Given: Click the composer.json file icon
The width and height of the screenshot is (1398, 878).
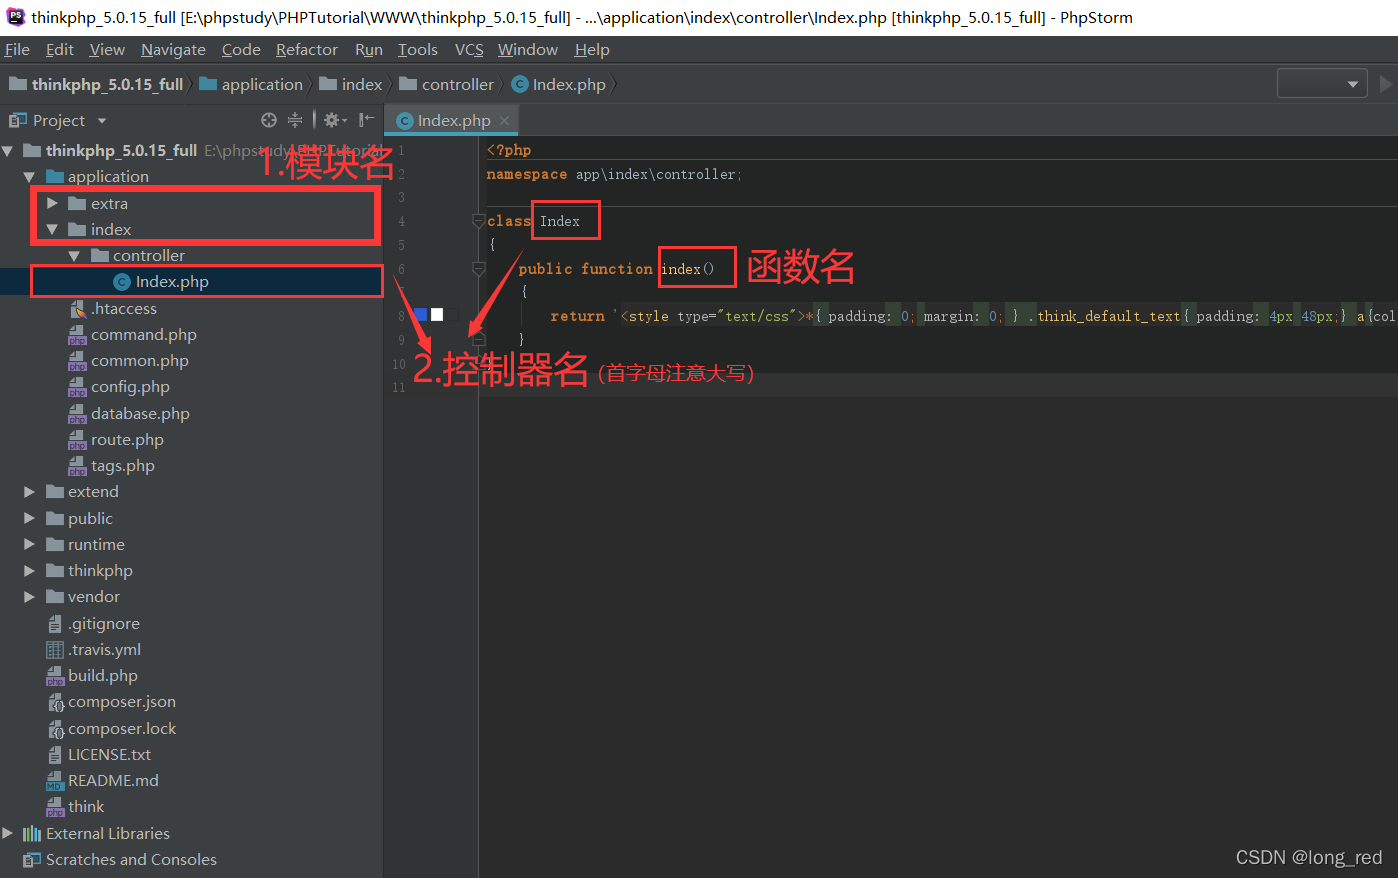Looking at the screenshot, I should tap(55, 702).
